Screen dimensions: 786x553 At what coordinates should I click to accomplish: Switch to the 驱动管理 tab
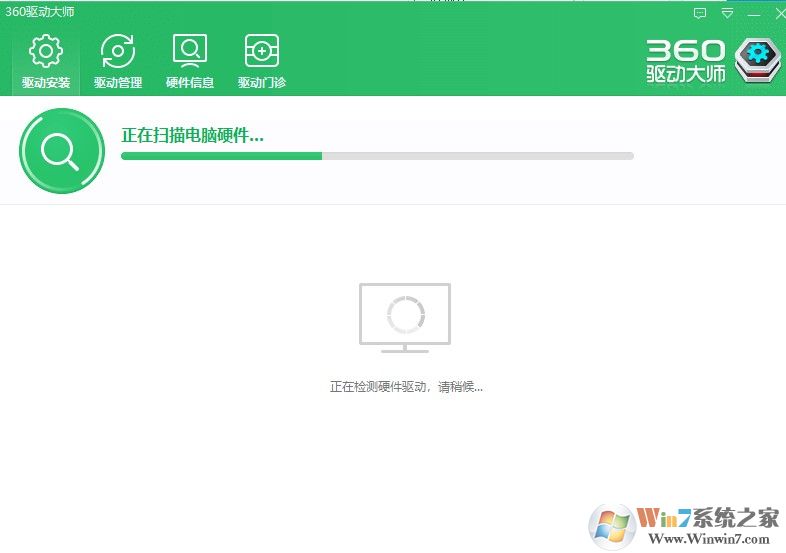[x=118, y=61]
